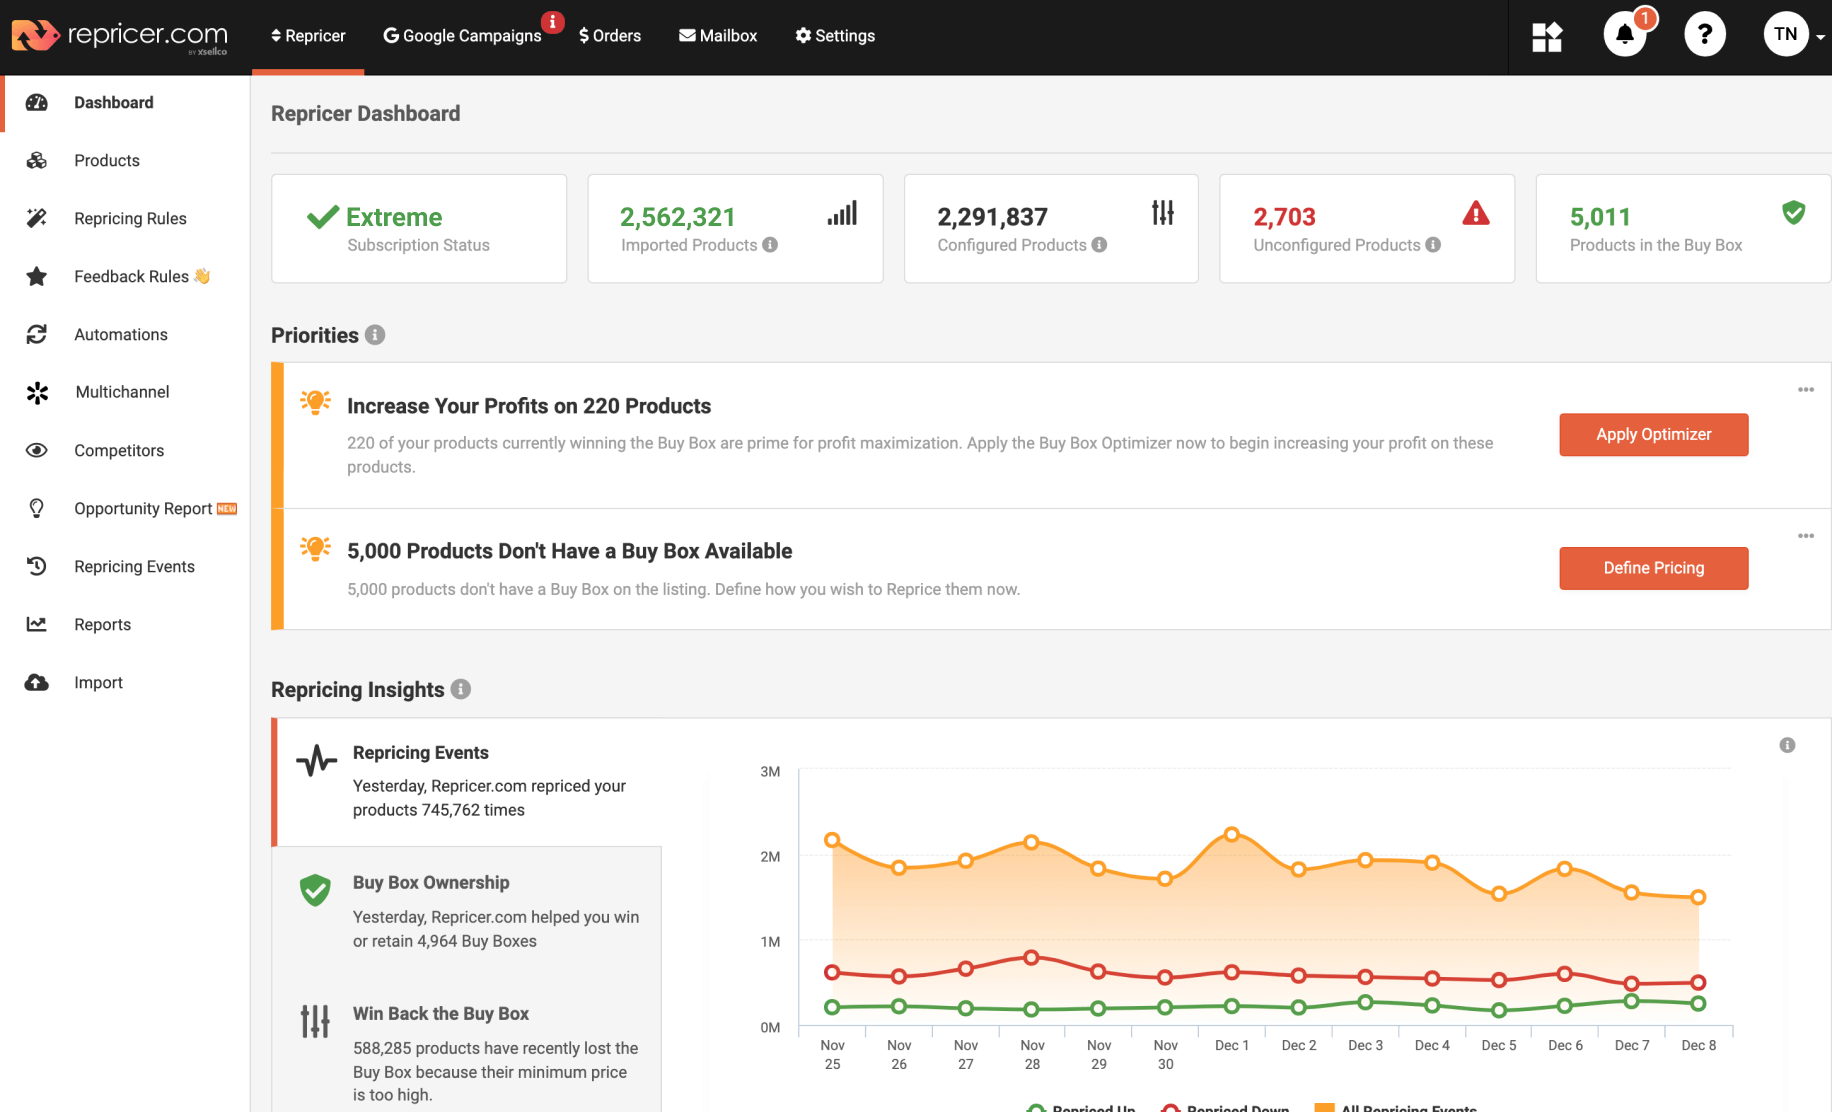1832x1112 pixels.
Task: Open options menu for Increase Your Profits priority
Action: pyautogui.click(x=1806, y=390)
